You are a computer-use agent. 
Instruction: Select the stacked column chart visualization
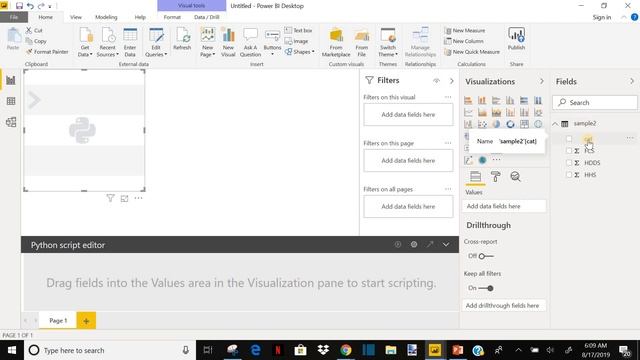pyautogui.click(x=482, y=100)
